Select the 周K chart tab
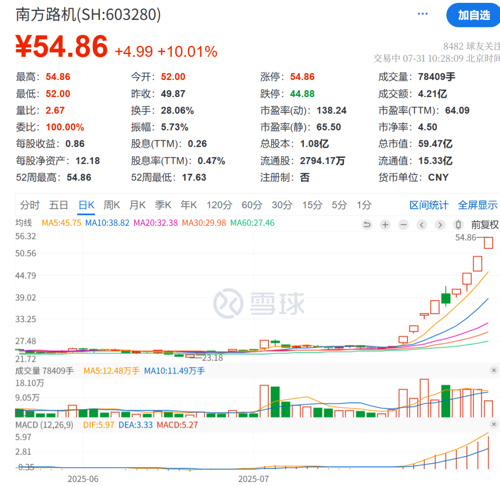Screen dimensions: 500x486 [x=111, y=205]
